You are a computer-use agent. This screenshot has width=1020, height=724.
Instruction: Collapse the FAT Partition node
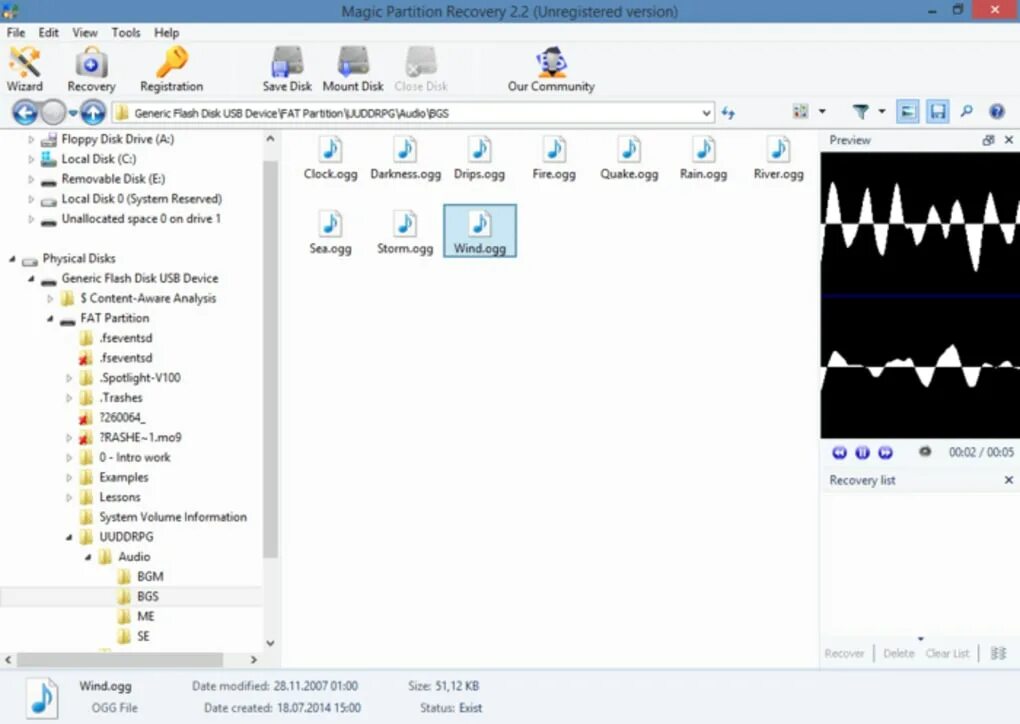(50, 319)
